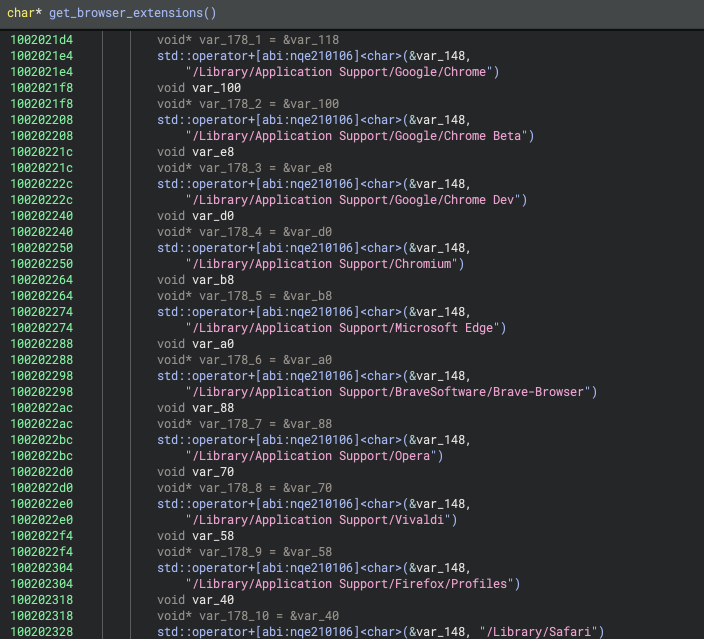The height and width of the screenshot is (639, 704).
Task: Click var_88 in the "void var_88" declaration
Action: coord(213,408)
